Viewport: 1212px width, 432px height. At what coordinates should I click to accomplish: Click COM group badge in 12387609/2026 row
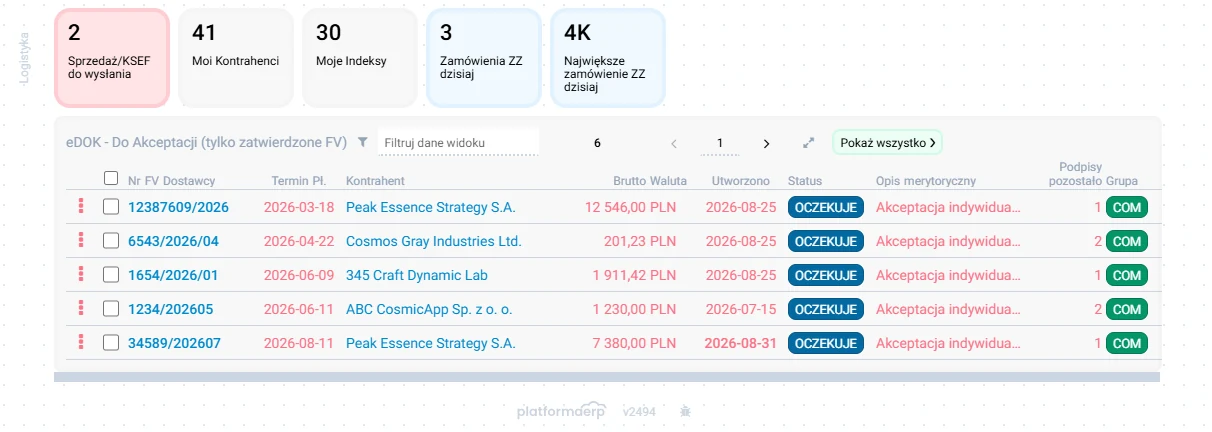tap(1127, 207)
